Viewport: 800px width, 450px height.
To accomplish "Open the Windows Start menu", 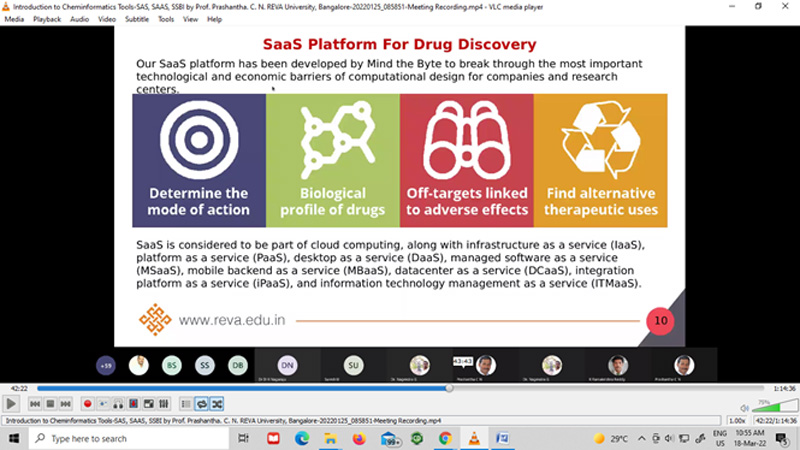I will (14, 439).
